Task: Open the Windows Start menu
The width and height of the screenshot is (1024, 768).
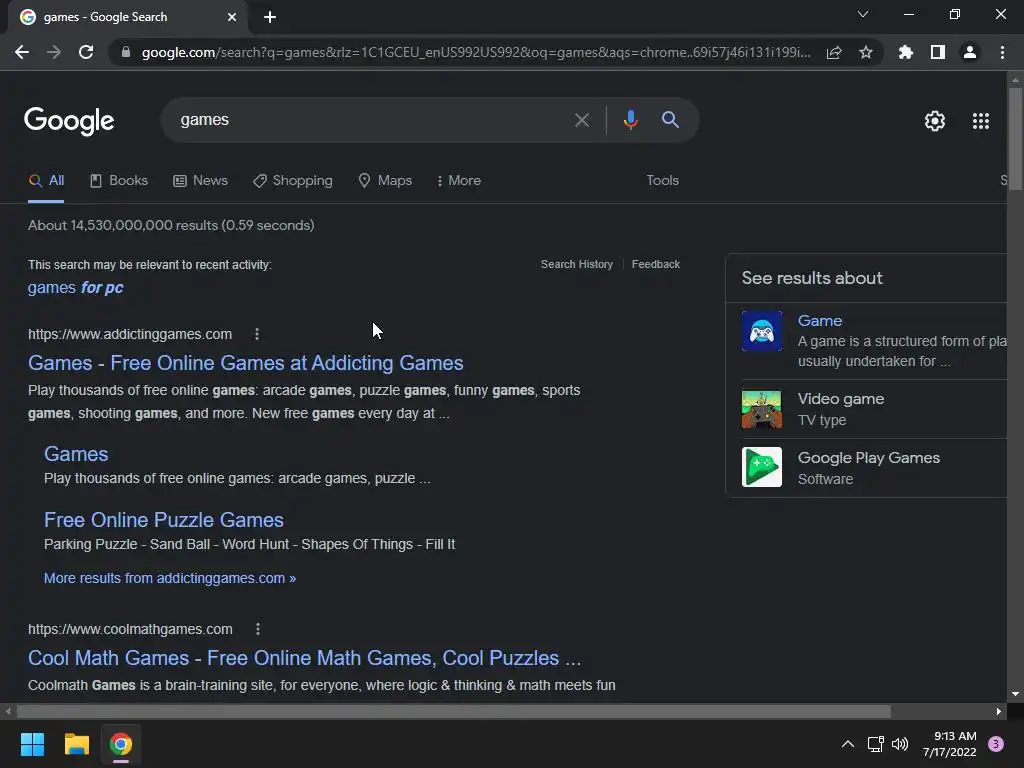Action: click(32, 744)
